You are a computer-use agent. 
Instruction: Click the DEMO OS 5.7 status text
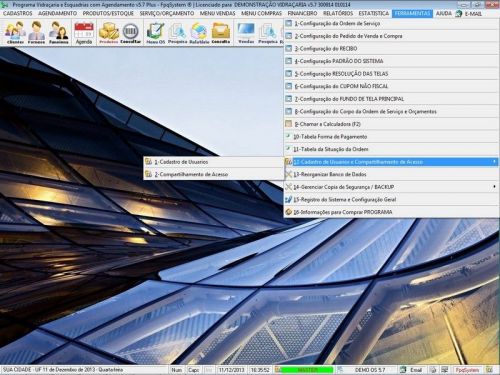370,370
